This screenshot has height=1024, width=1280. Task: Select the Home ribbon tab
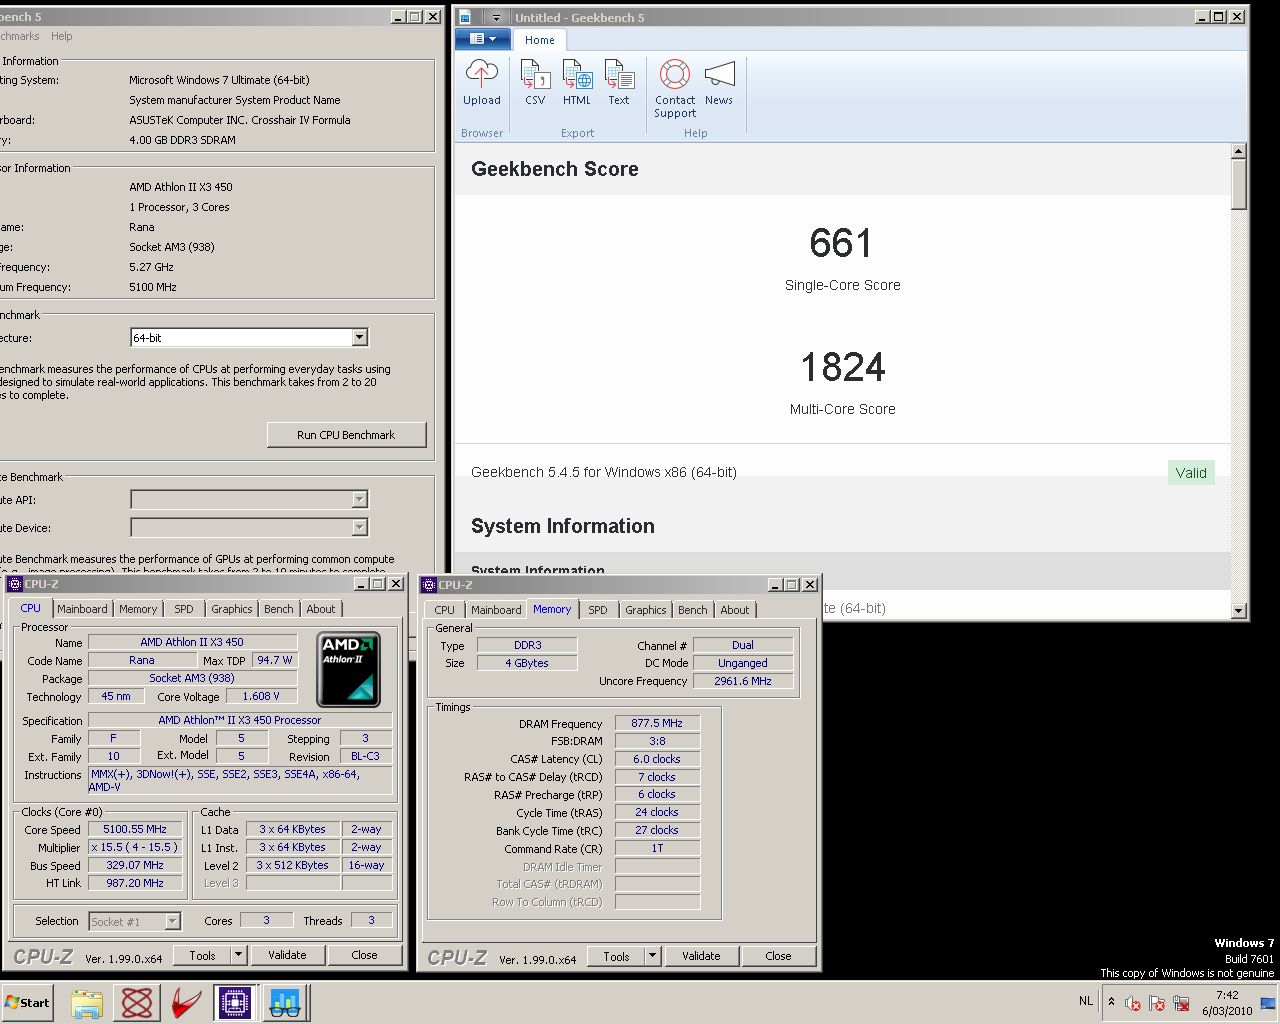[540, 40]
